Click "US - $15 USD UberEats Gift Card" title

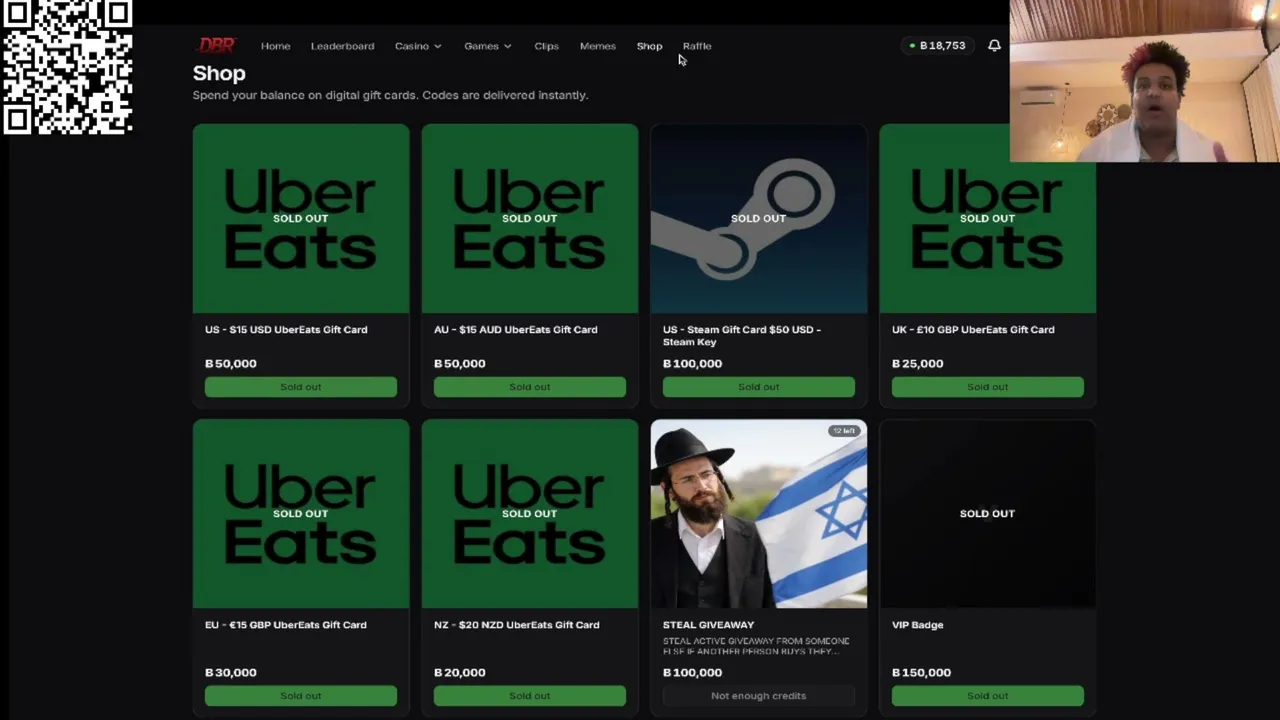[x=286, y=329]
